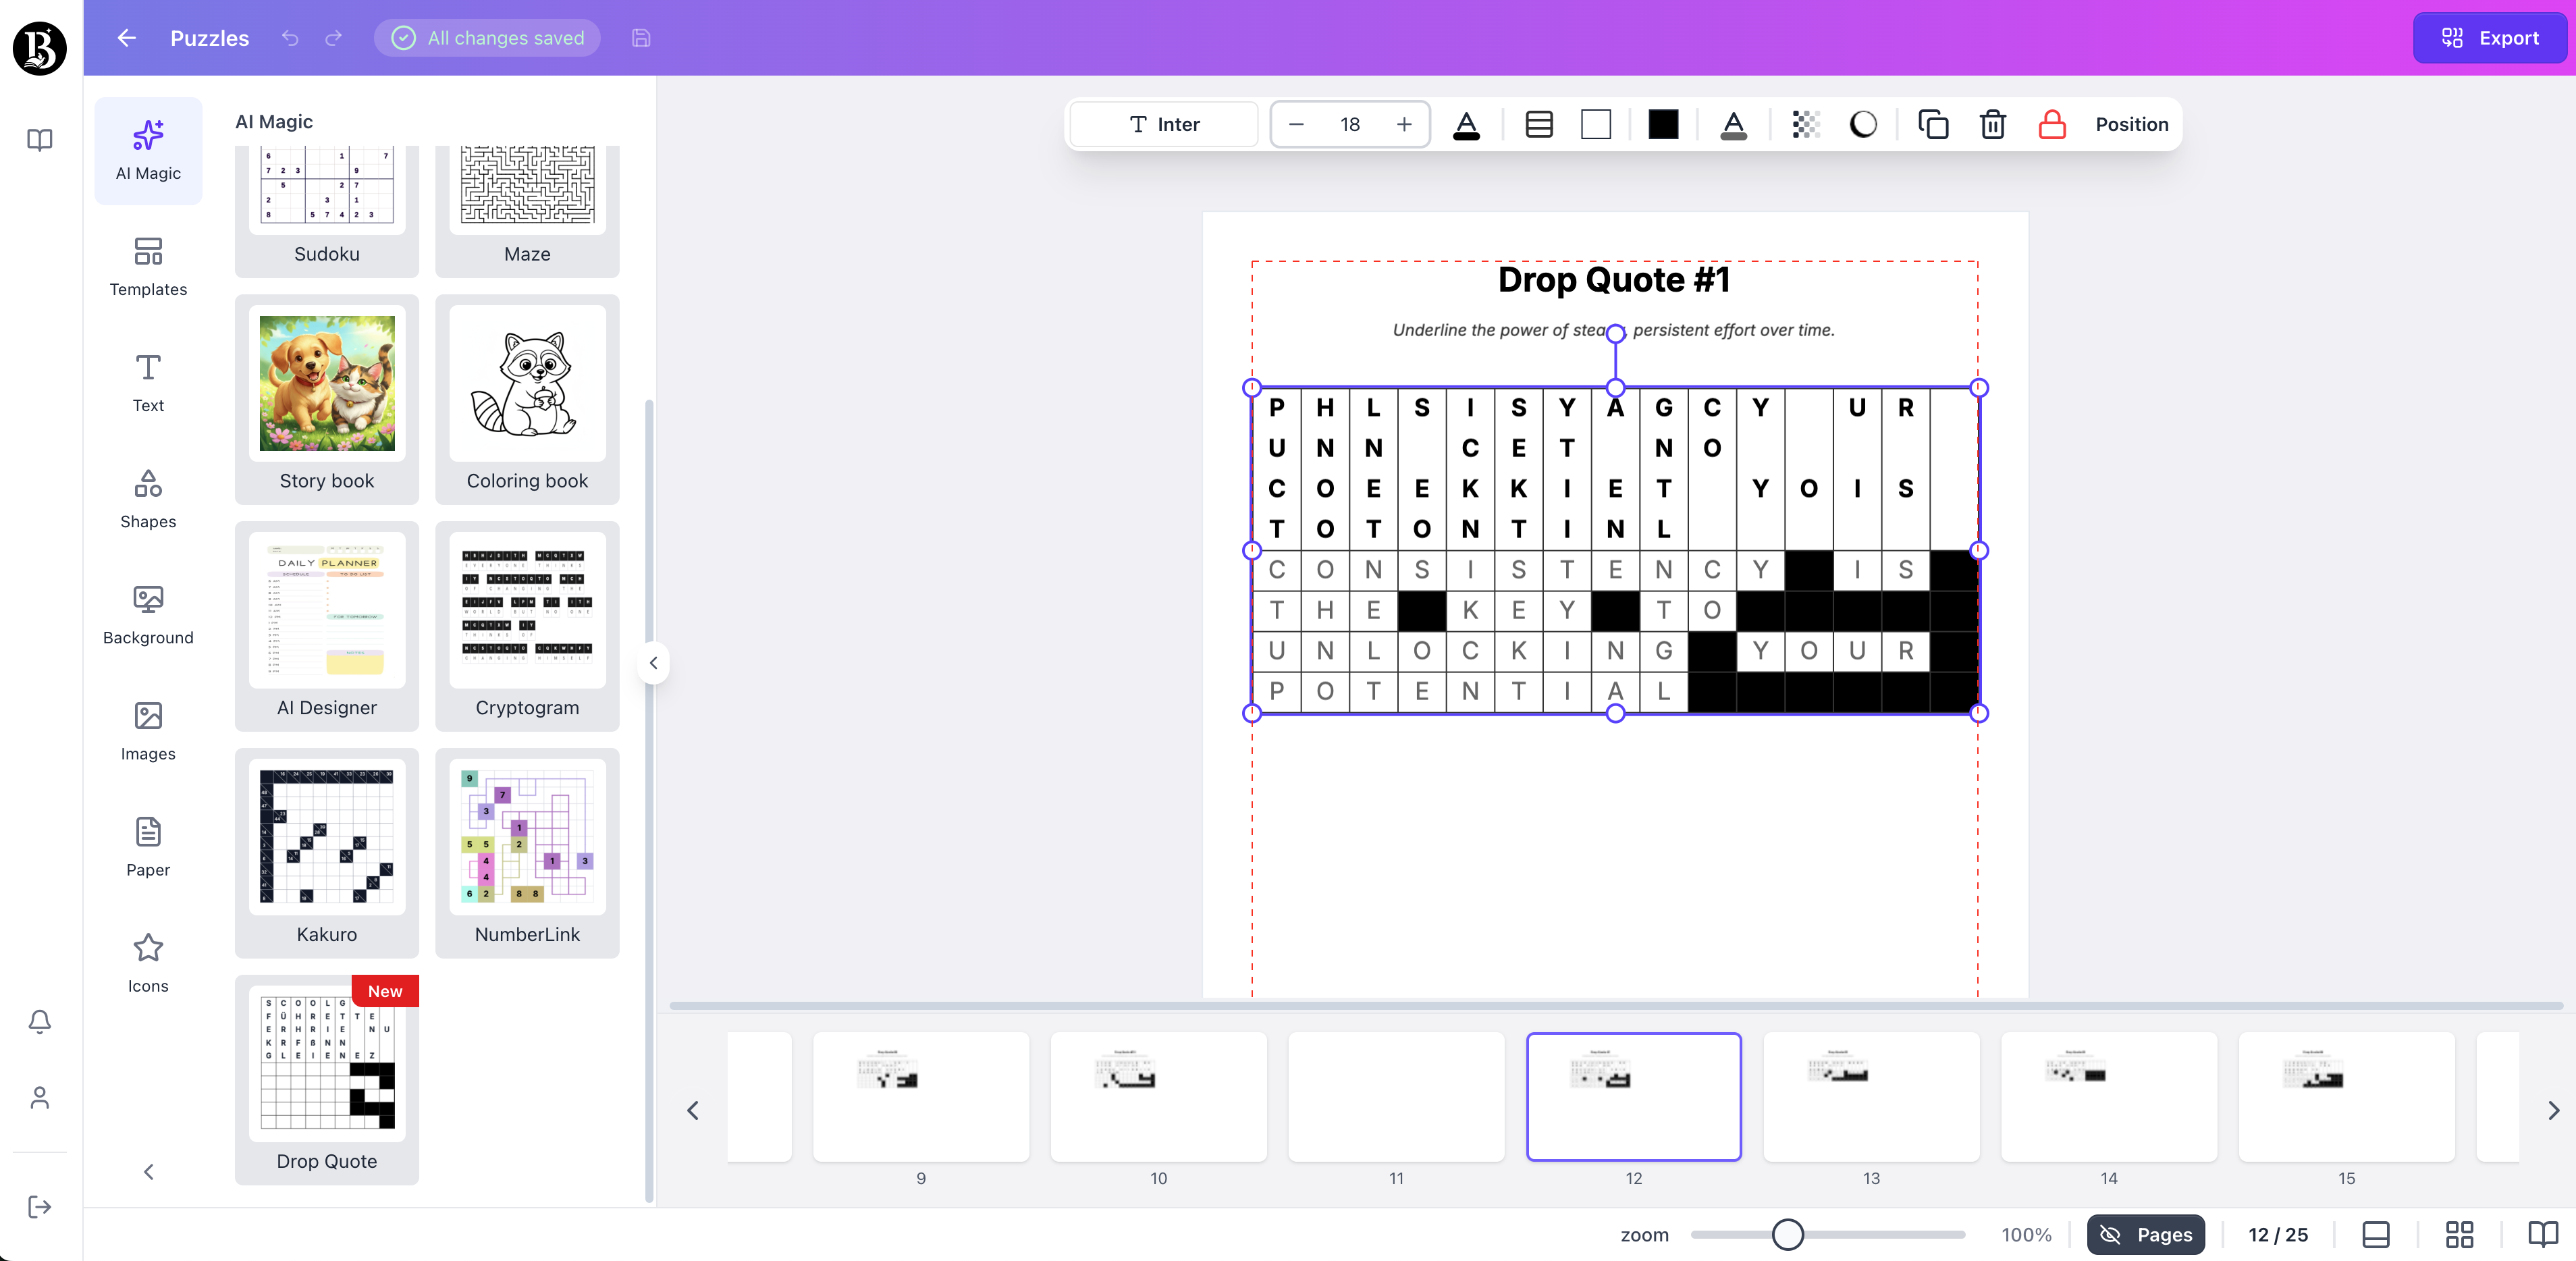Show next page thumbnails with right chevron
The image size is (2576, 1261).
[x=2551, y=1110]
